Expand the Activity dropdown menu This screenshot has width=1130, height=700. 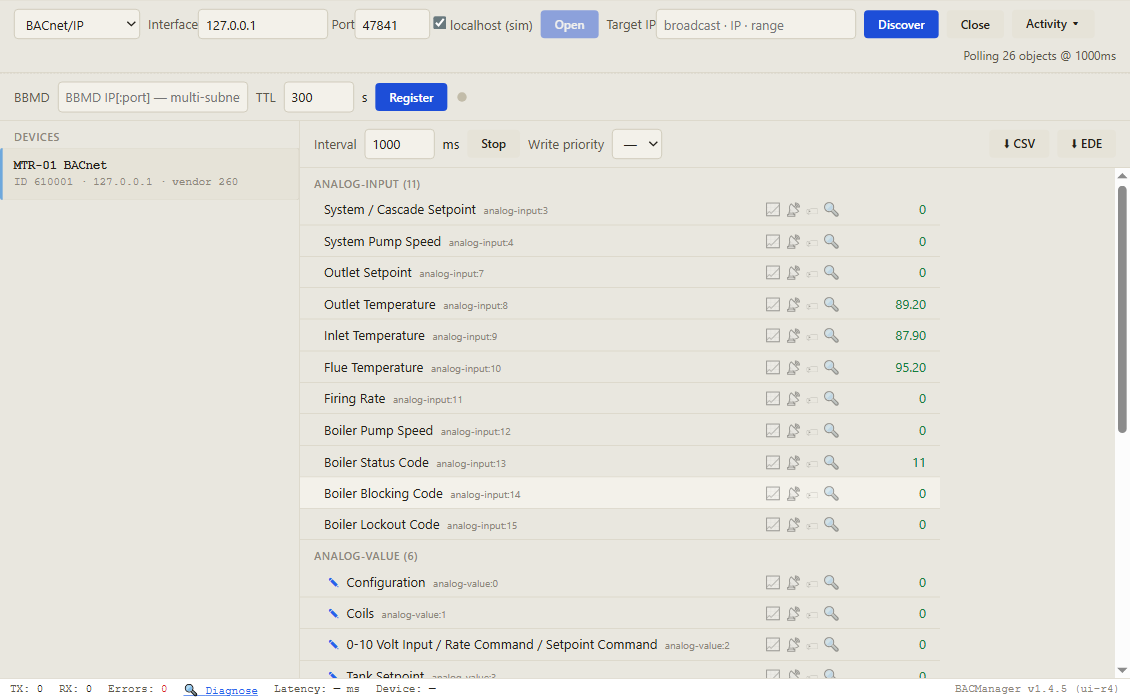1052,24
